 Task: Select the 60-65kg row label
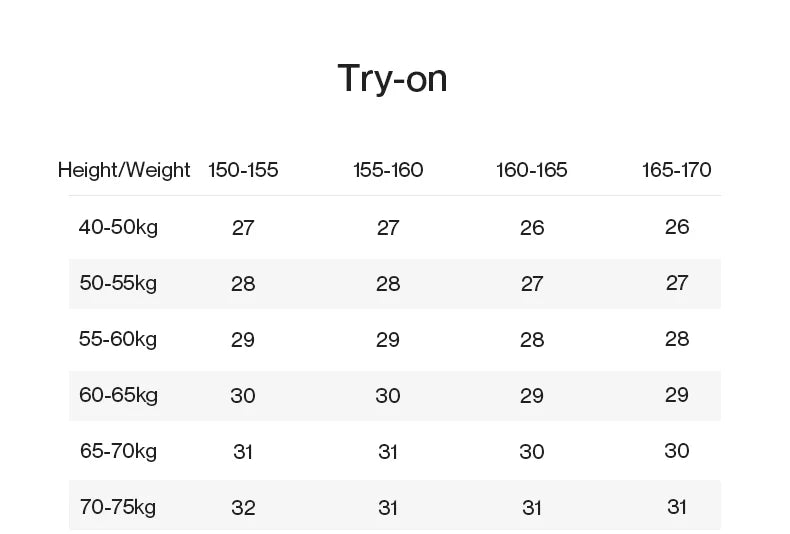pos(119,395)
